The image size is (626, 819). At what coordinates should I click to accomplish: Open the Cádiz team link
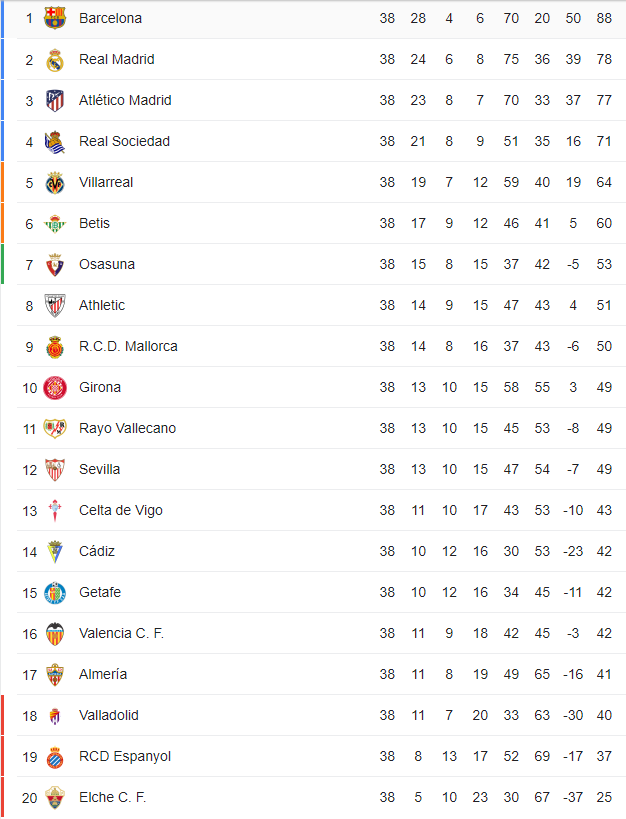click(x=97, y=552)
